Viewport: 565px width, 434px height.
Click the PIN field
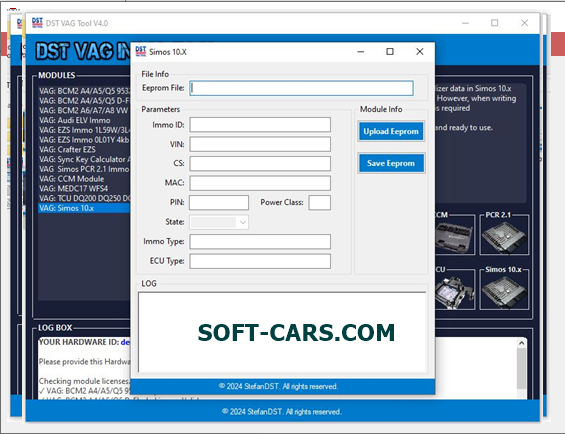(x=219, y=203)
